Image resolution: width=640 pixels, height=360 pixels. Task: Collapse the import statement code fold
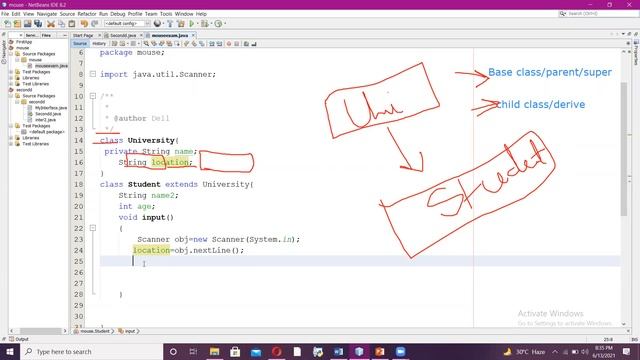(x=93, y=74)
